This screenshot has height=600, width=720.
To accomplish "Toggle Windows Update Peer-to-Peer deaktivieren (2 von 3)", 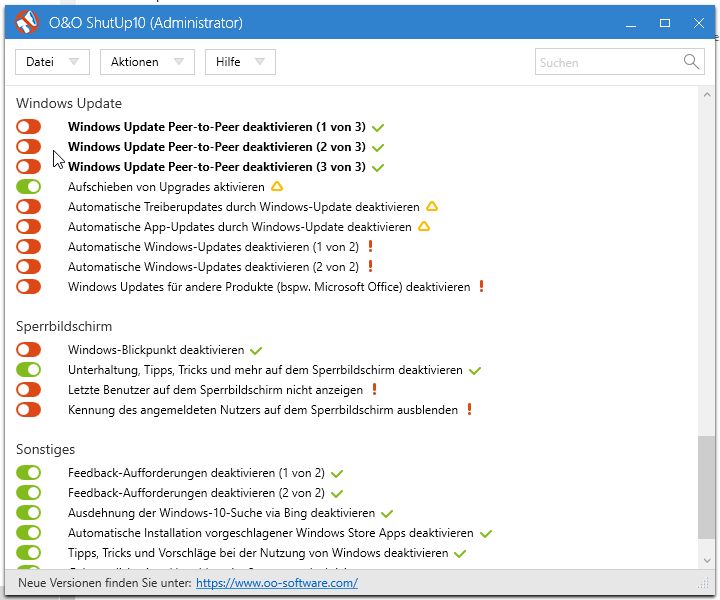I will click(28, 146).
